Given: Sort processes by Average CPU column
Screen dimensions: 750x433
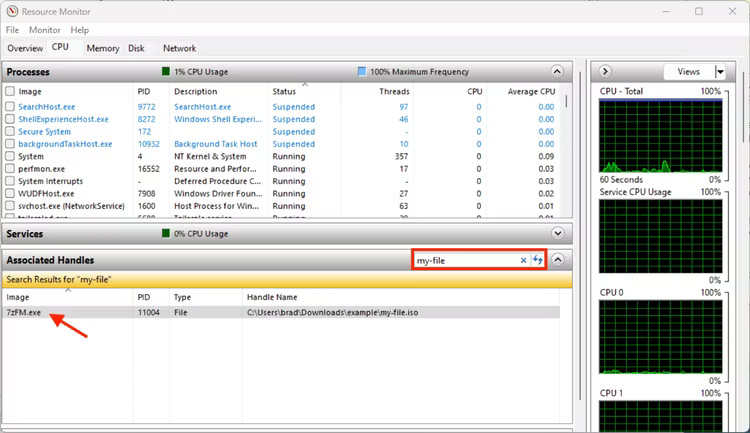Looking at the screenshot, I should [x=531, y=91].
